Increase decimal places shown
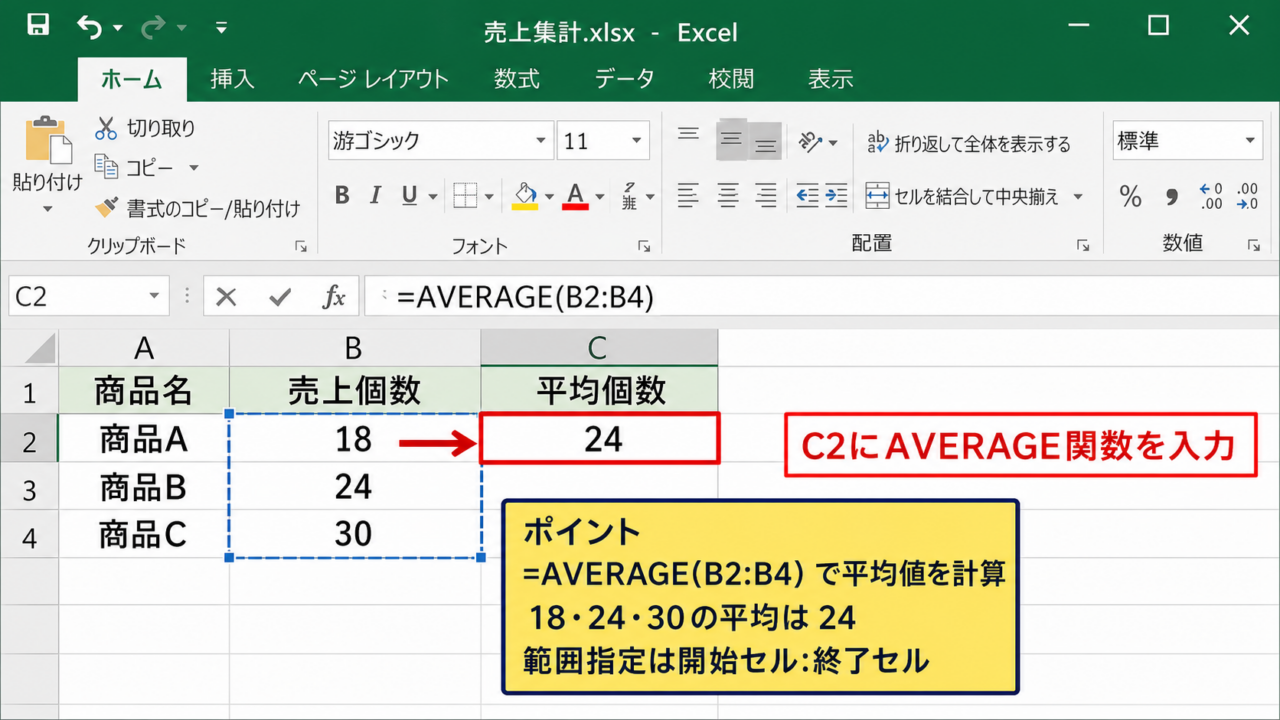This screenshot has height=720, width=1280. (1211, 196)
